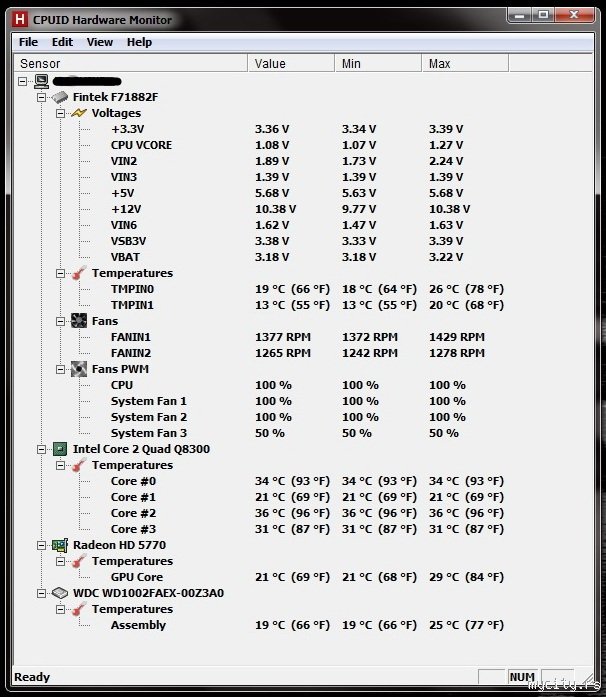Screen dimensions: 606x697
Task: Collapse the Voltages group
Action: [60, 113]
